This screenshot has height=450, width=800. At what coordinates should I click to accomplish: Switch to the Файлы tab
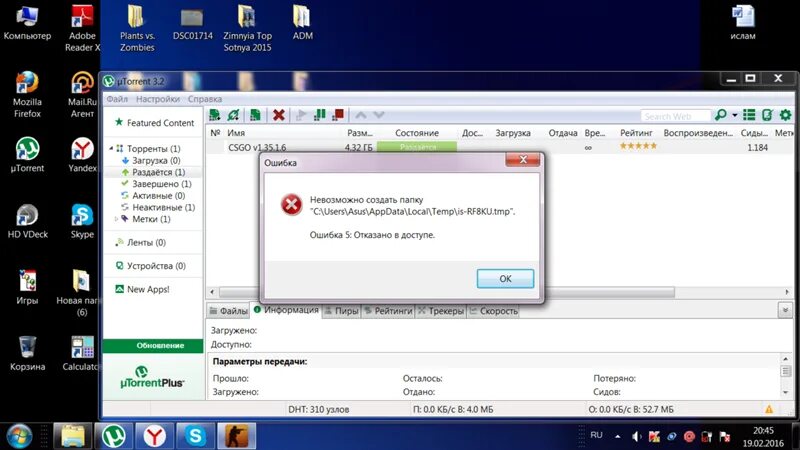tap(228, 311)
